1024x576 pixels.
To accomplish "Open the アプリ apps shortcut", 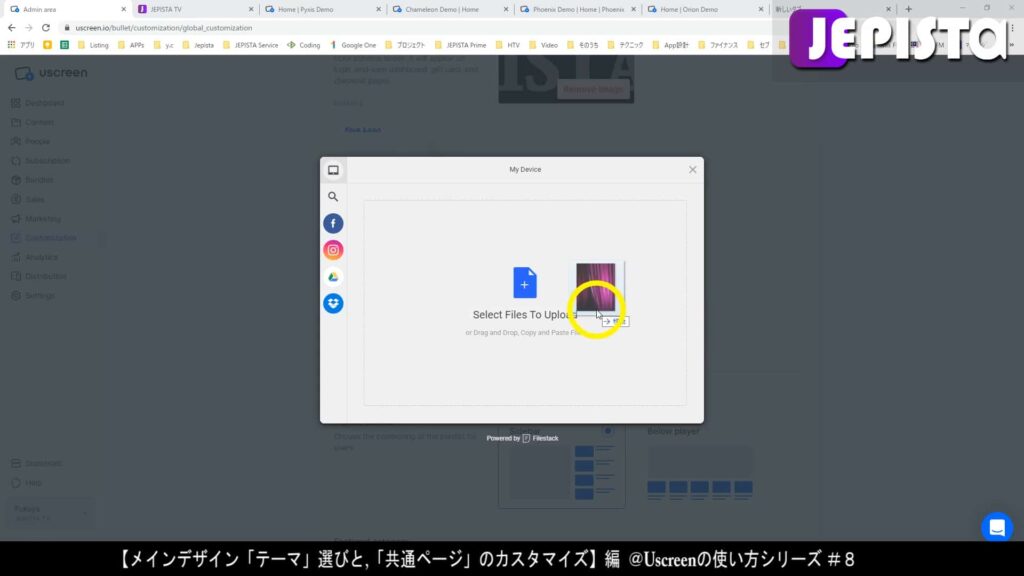I will (21, 45).
